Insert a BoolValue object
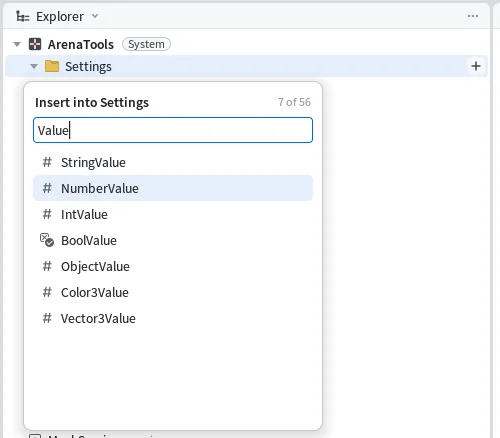 (x=173, y=240)
